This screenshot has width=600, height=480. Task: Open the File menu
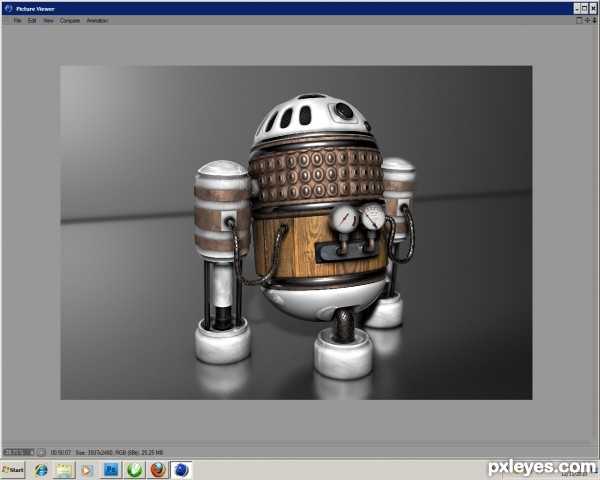click(x=17, y=21)
